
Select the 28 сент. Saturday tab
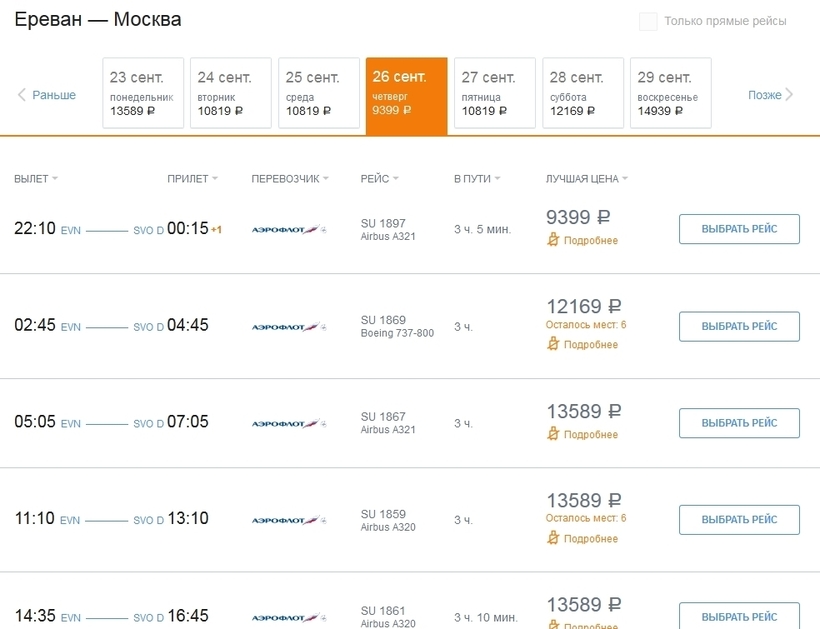tap(582, 93)
